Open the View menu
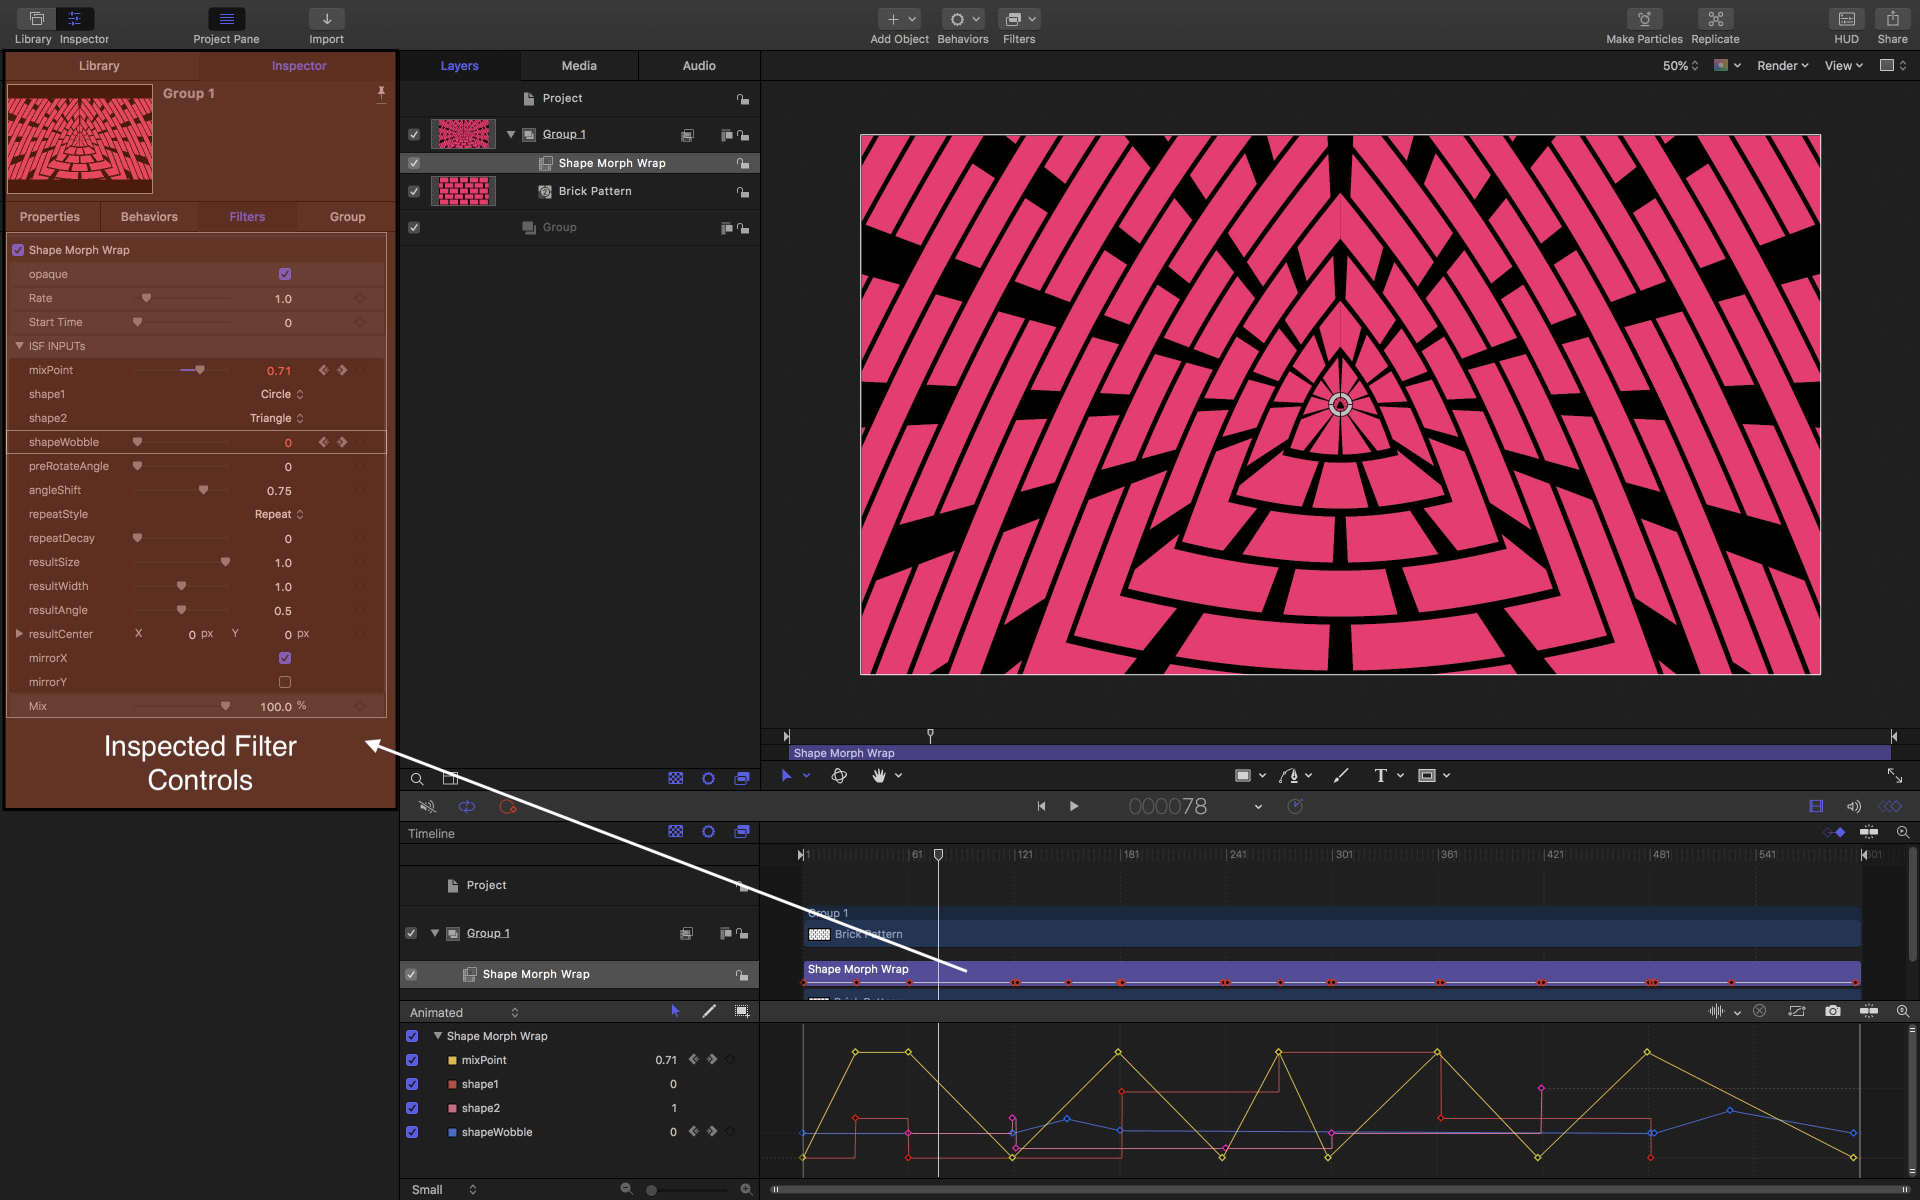The width and height of the screenshot is (1920, 1200). pyautogui.click(x=1844, y=66)
